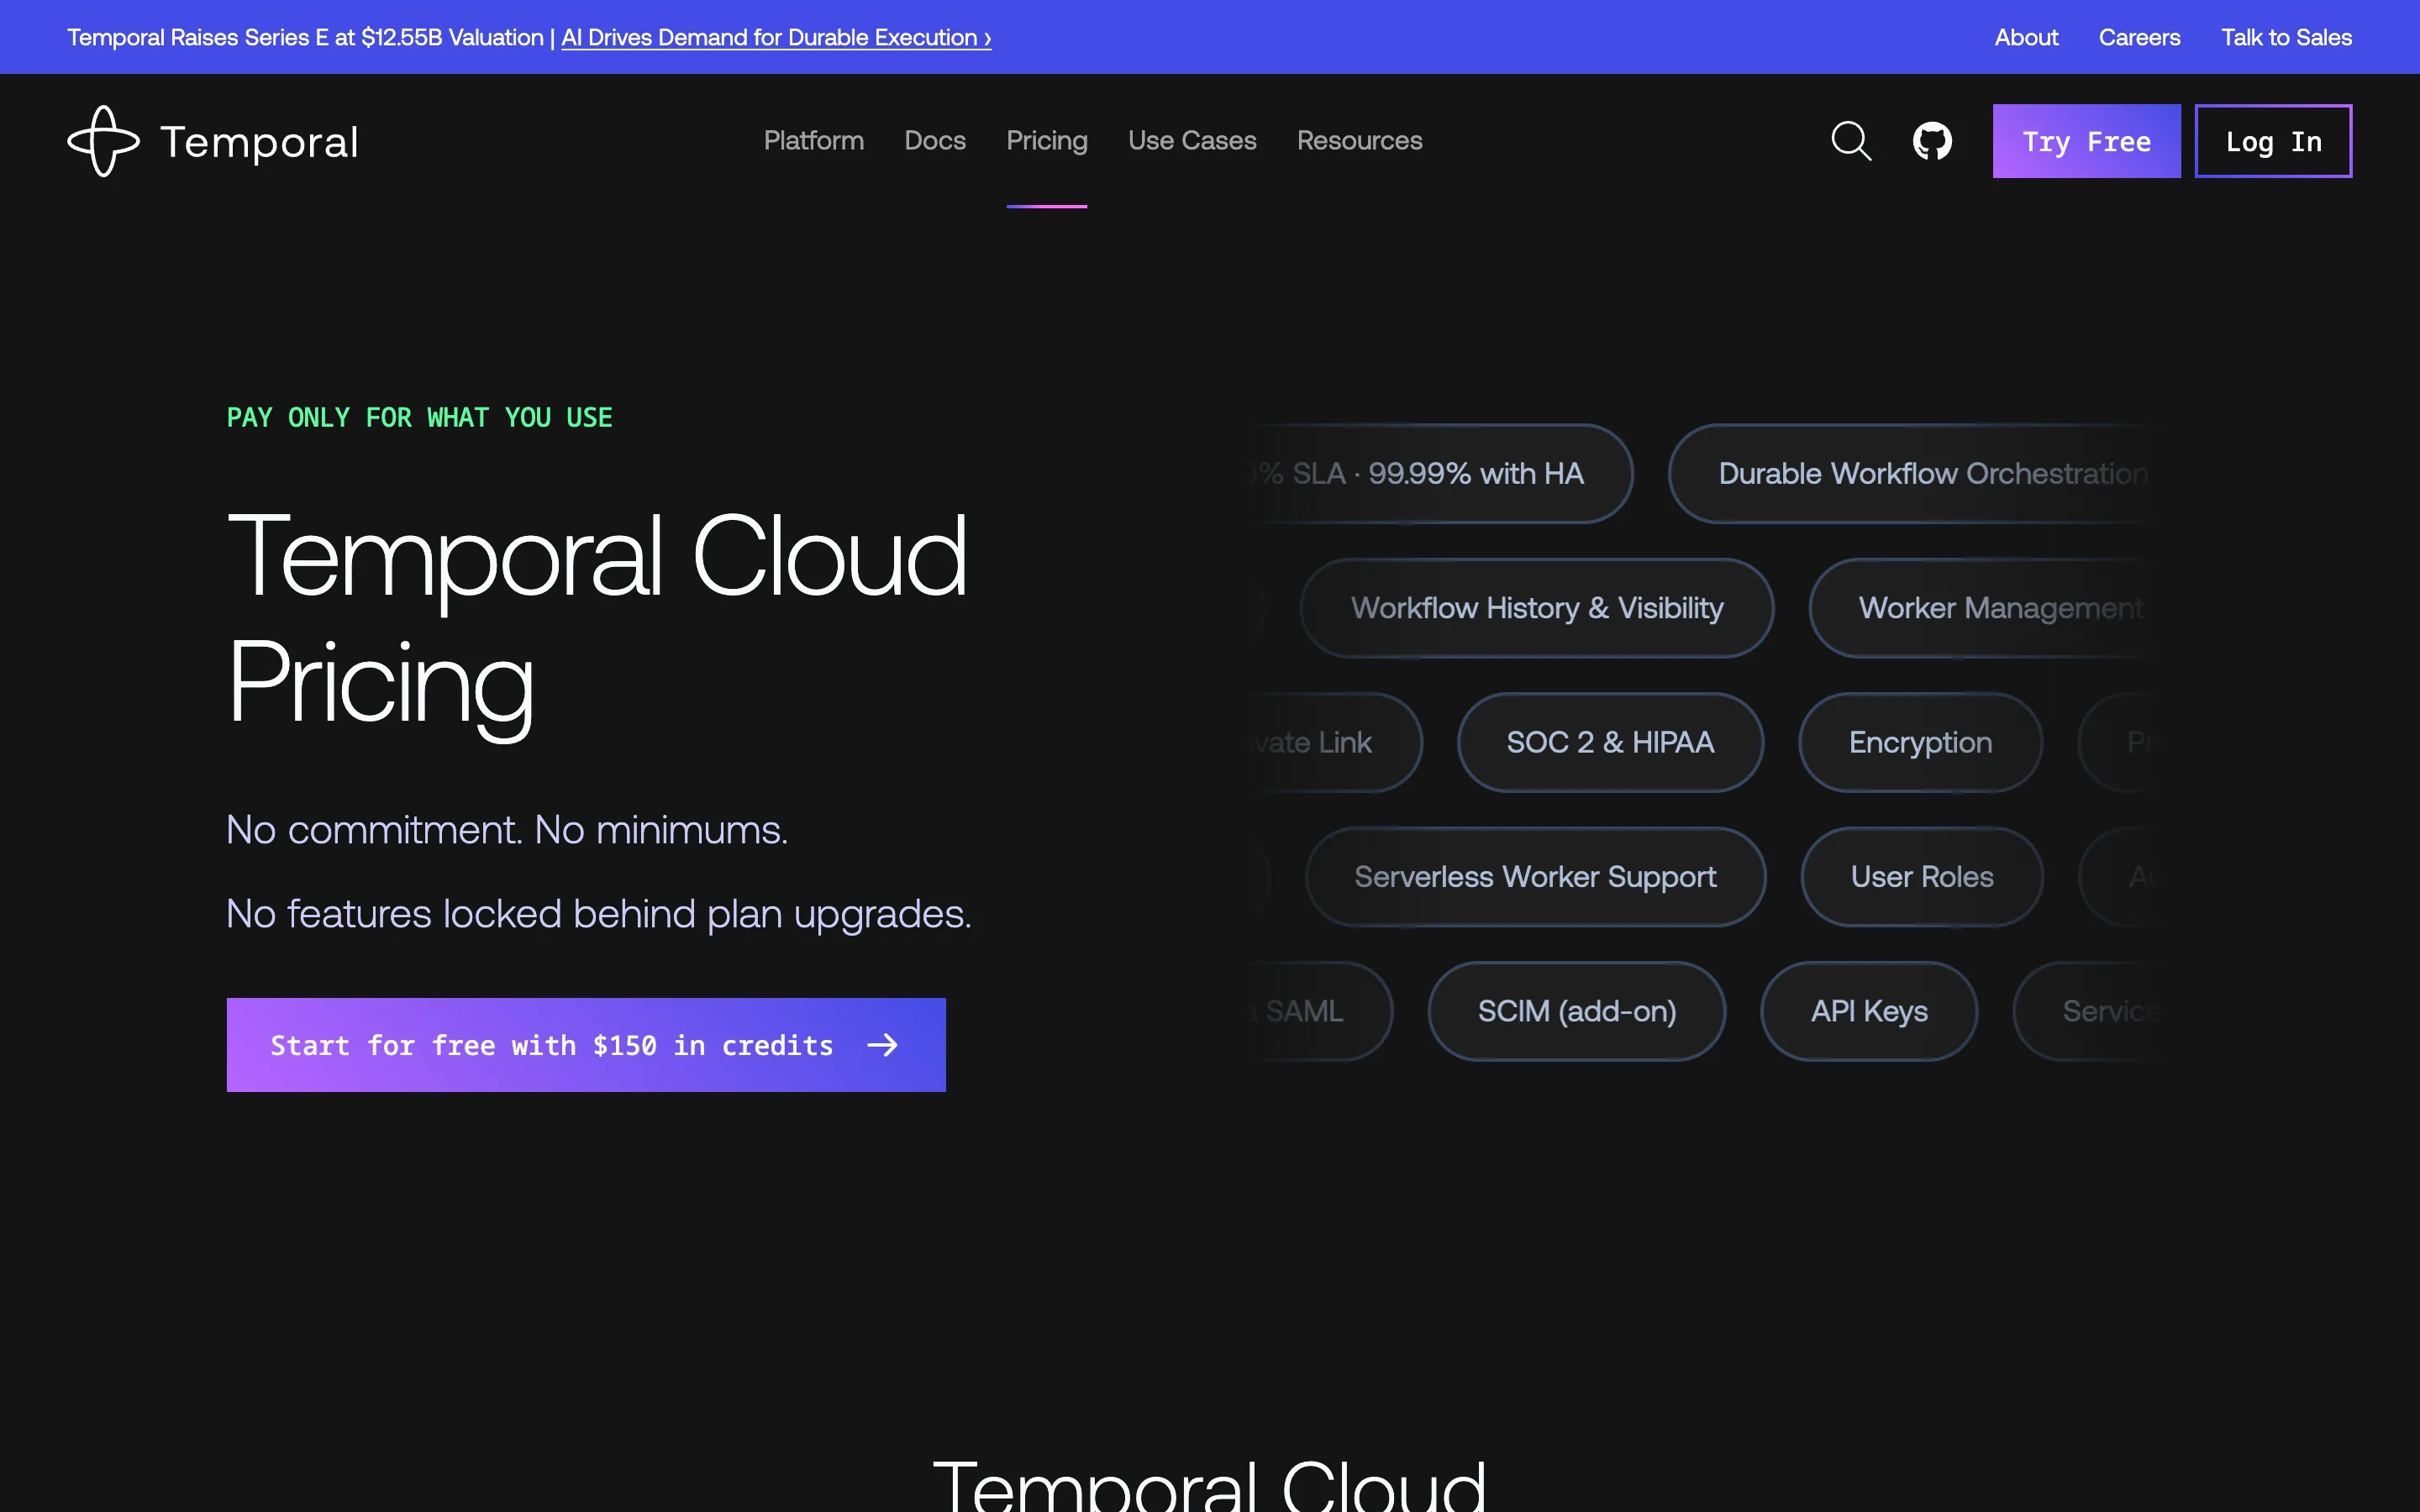The width and height of the screenshot is (2420, 1512).
Task: Visit the About page link
Action: [x=2026, y=37]
